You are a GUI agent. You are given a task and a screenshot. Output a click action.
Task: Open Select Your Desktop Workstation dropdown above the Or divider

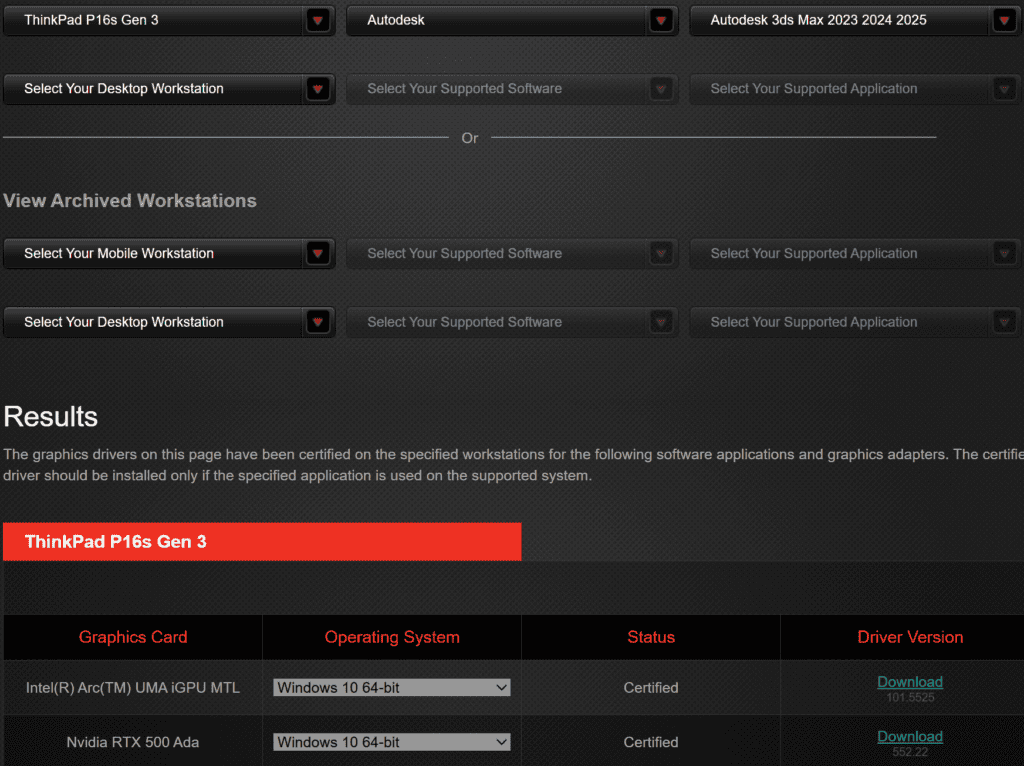click(x=169, y=89)
